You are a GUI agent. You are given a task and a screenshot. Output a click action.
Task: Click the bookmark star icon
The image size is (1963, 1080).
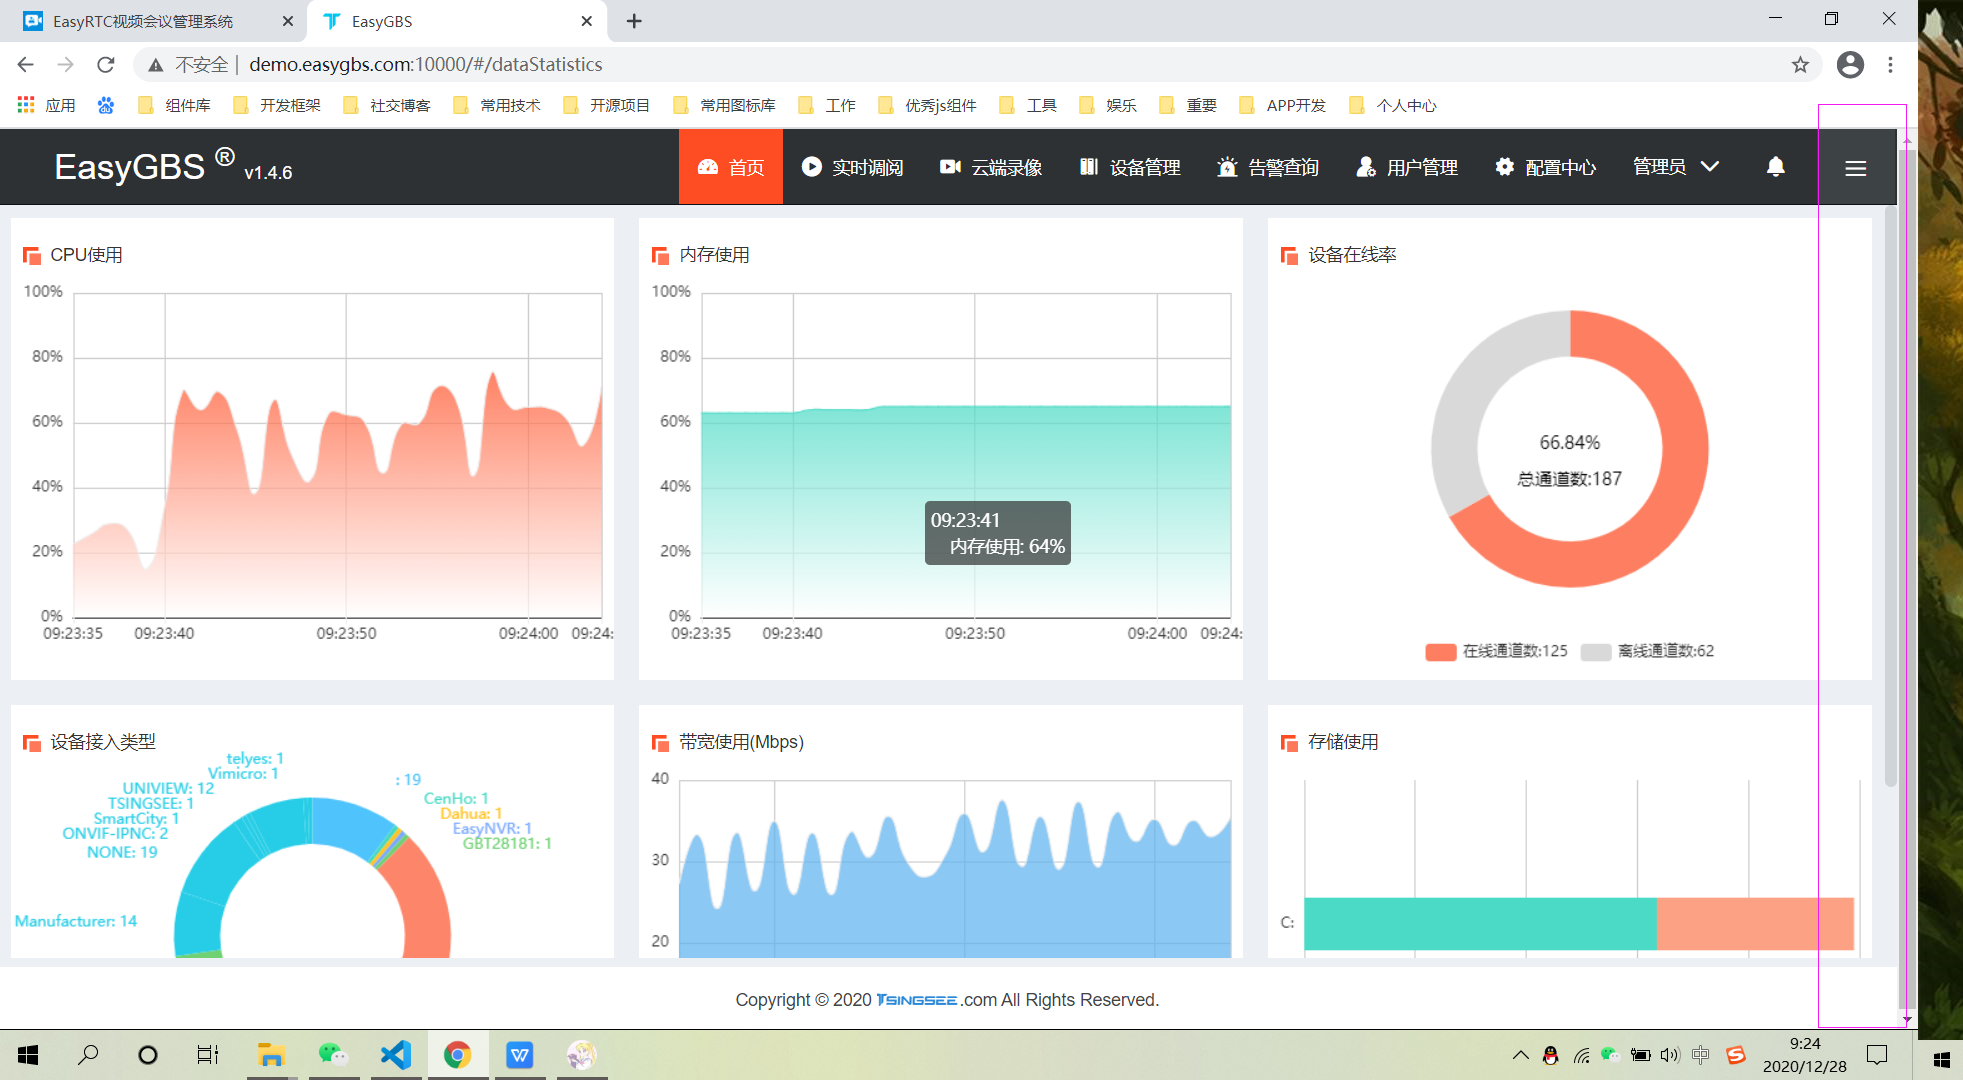coord(1800,65)
